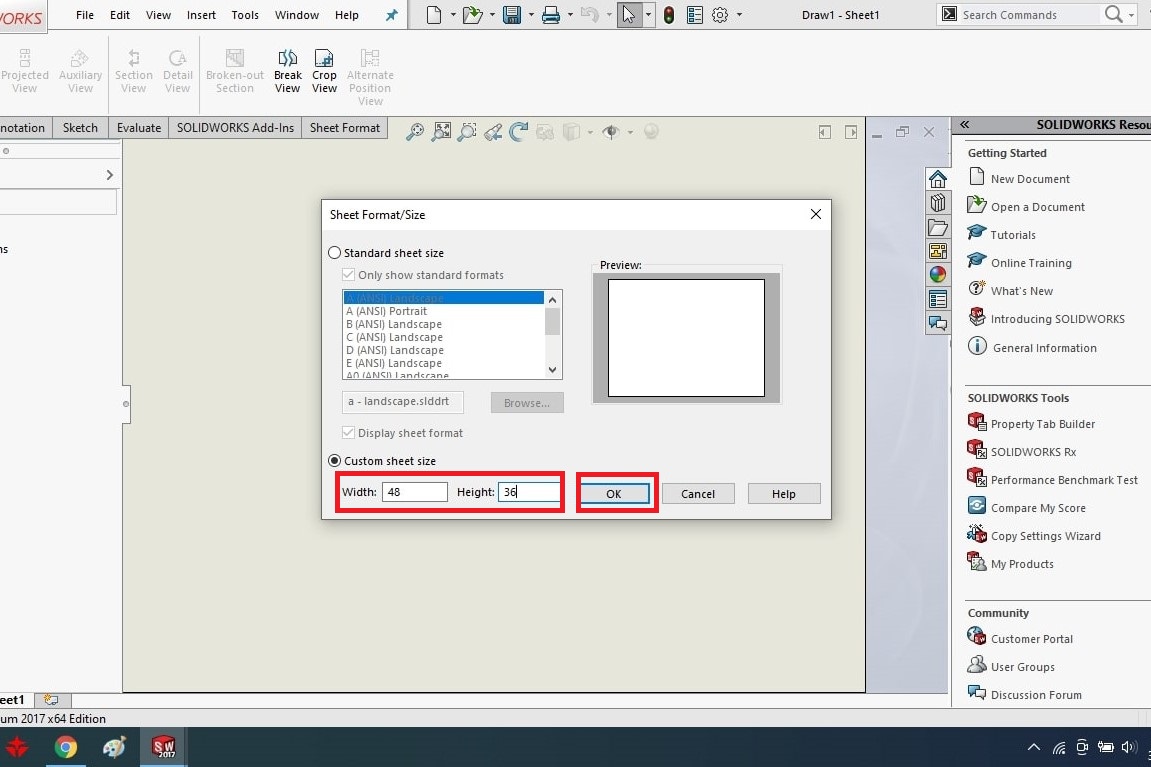Image resolution: width=1151 pixels, height=767 pixels.
Task: Switch to the Evaluate tab
Action: [x=139, y=128]
